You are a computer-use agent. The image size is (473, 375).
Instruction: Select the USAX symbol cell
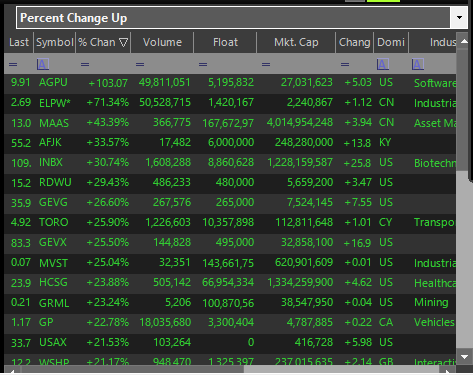point(53,343)
